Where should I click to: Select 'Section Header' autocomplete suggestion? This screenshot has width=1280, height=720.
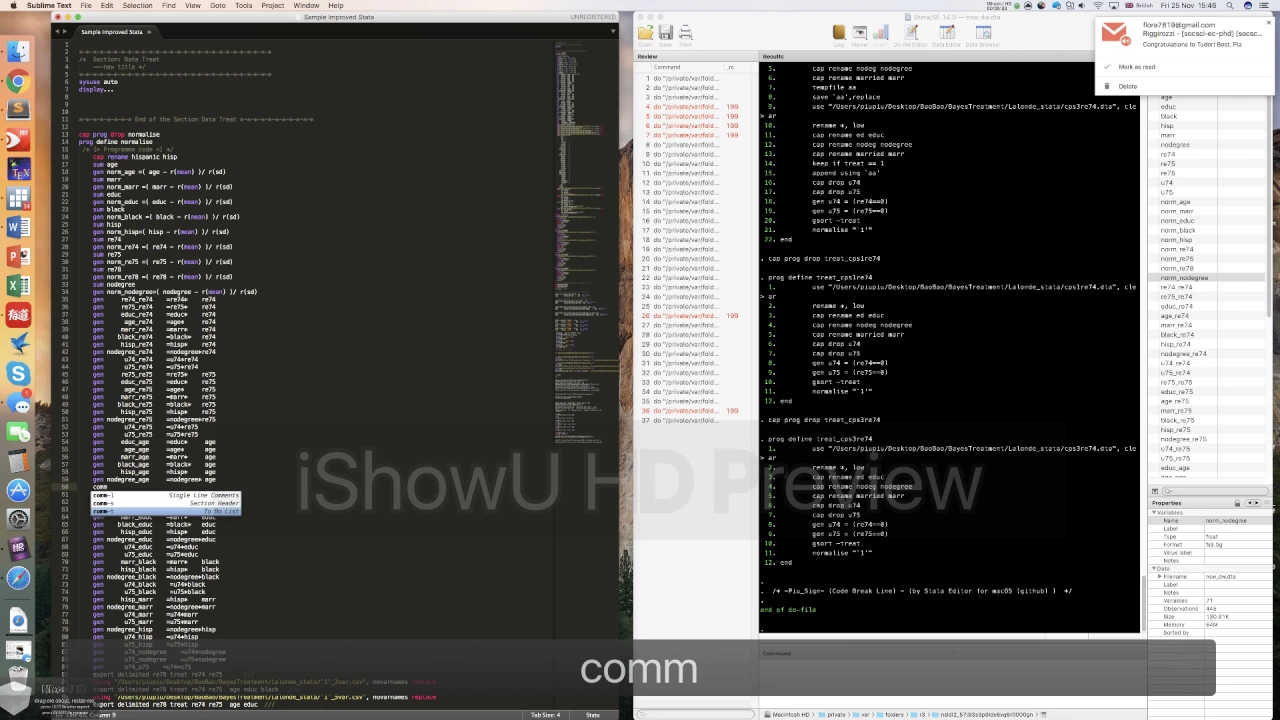pyautogui.click(x=165, y=503)
